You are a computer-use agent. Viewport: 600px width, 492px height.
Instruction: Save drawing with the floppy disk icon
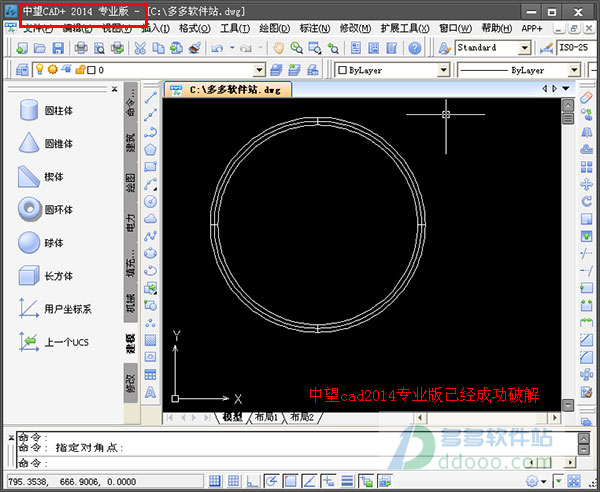point(58,48)
